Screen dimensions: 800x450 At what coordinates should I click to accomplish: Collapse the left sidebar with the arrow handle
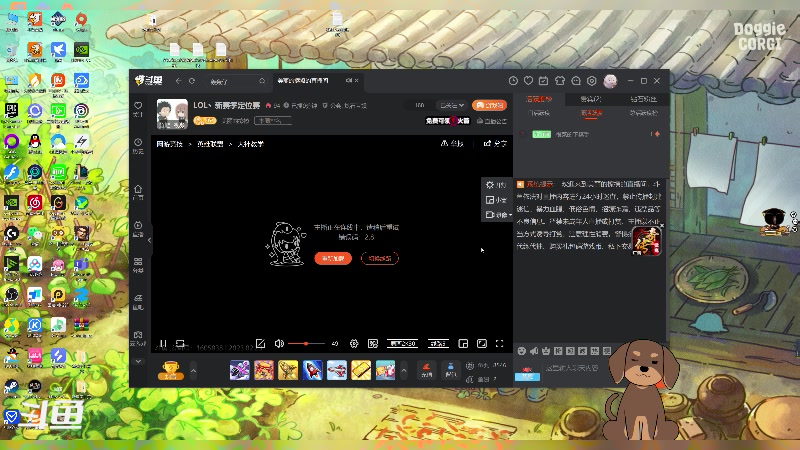[x=149, y=240]
